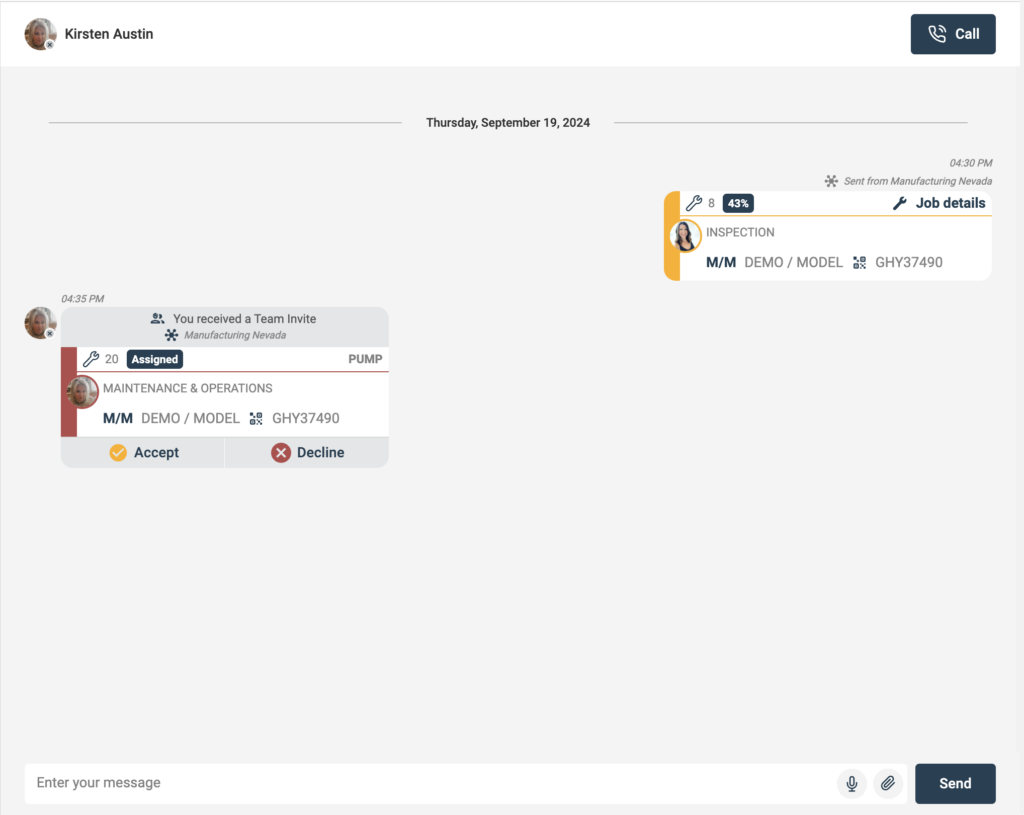
Task: Click the MAINTENANCE & OPERATIONS title
Action: point(187,389)
